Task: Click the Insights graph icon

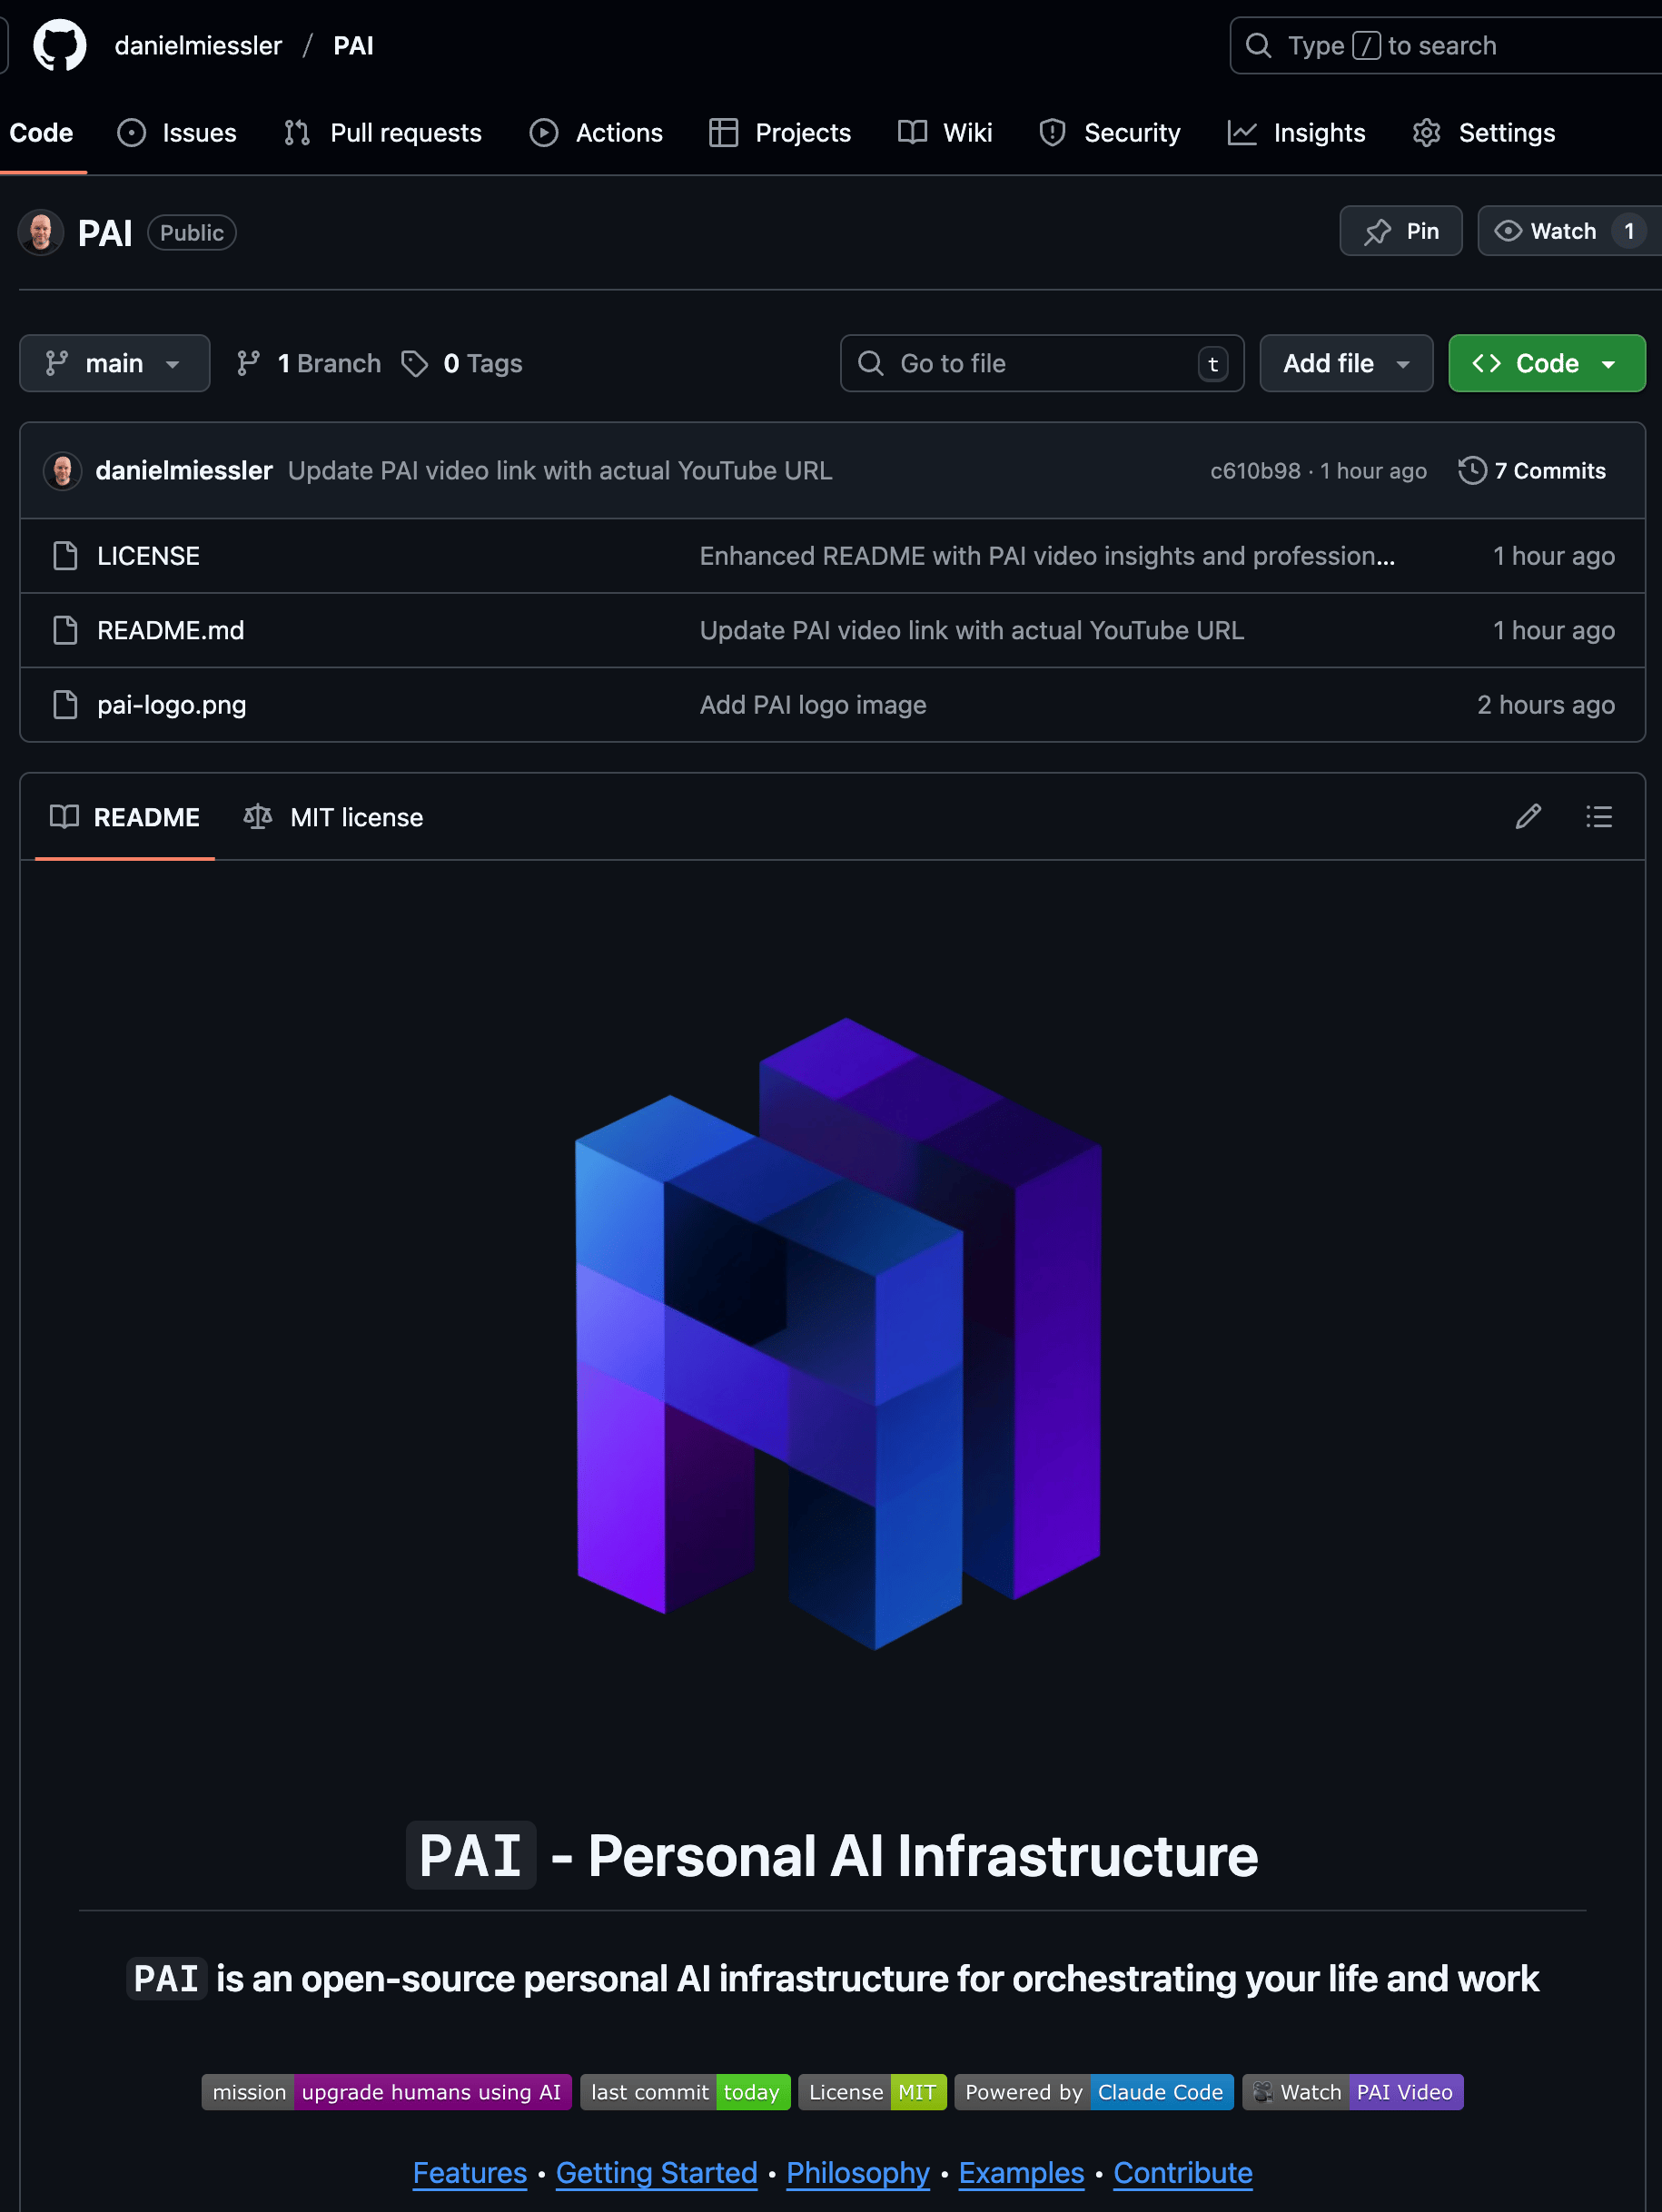Action: pos(1242,133)
